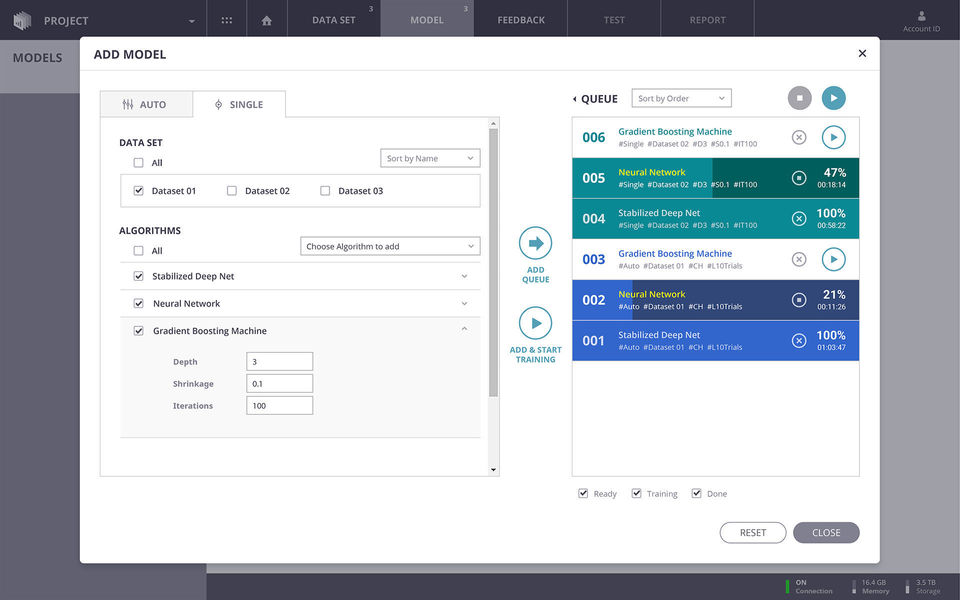960x600 pixels.
Task: Go to home icon
Action: coord(266,20)
